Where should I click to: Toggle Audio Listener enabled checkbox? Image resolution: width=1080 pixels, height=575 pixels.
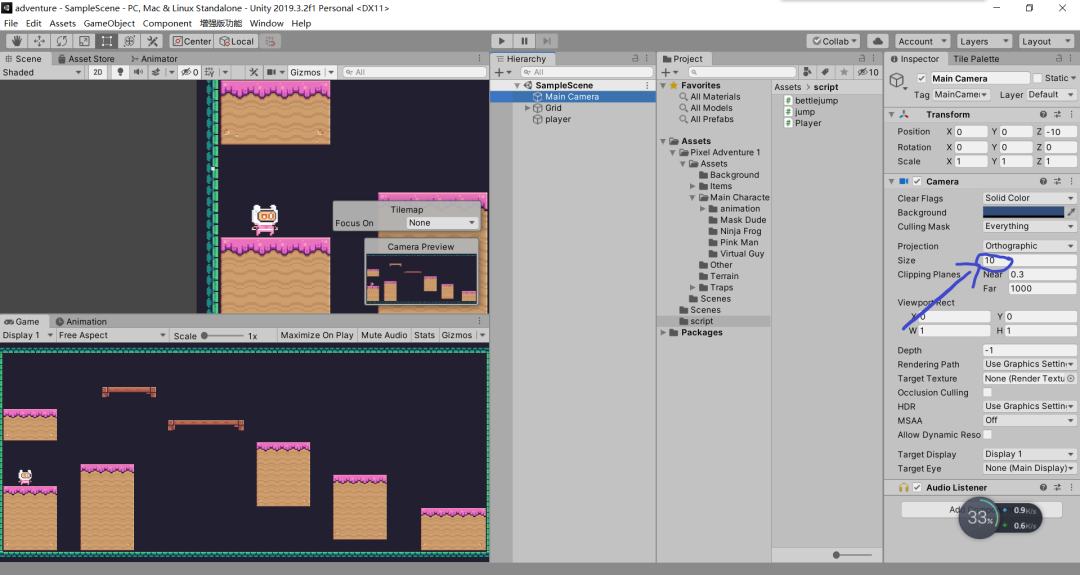917,488
